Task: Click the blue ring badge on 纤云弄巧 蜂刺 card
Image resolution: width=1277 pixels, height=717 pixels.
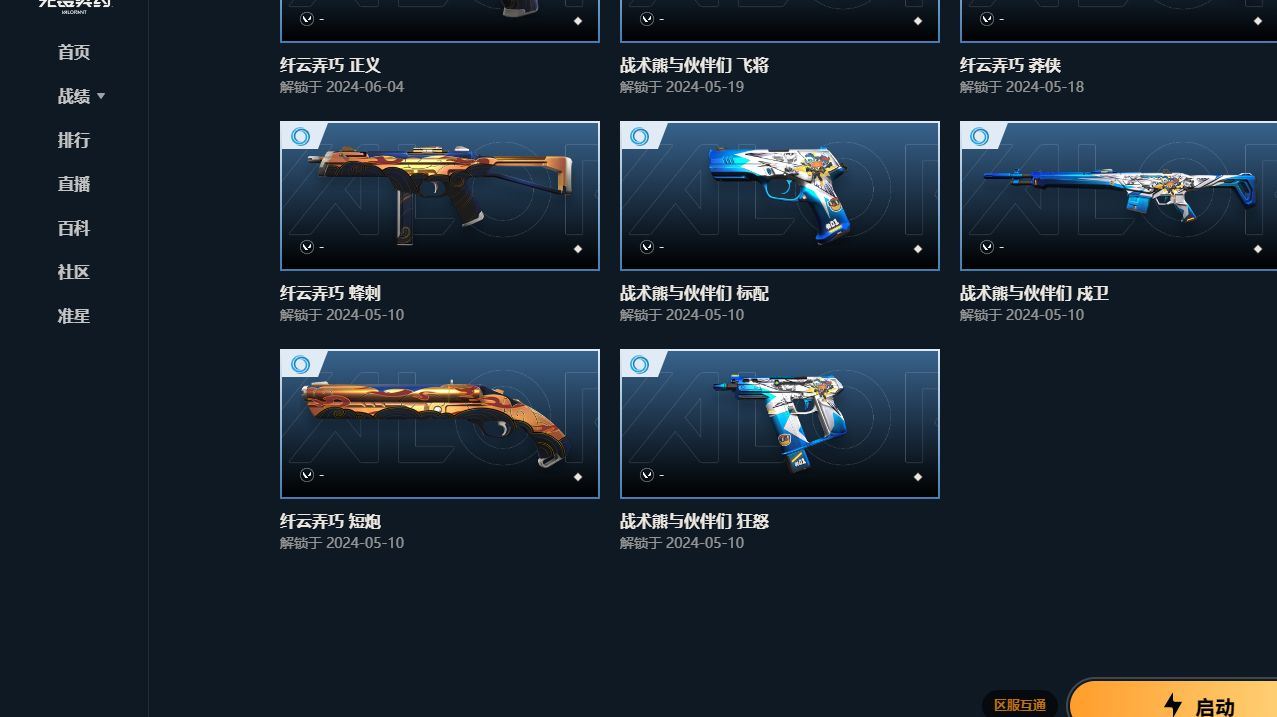Action: [x=300, y=136]
